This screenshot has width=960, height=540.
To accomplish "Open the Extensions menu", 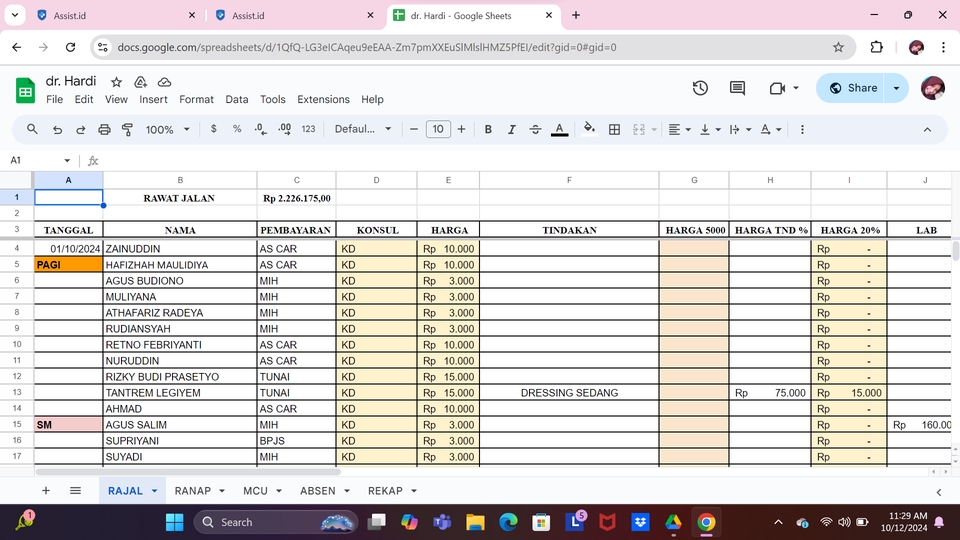I will pos(323,99).
